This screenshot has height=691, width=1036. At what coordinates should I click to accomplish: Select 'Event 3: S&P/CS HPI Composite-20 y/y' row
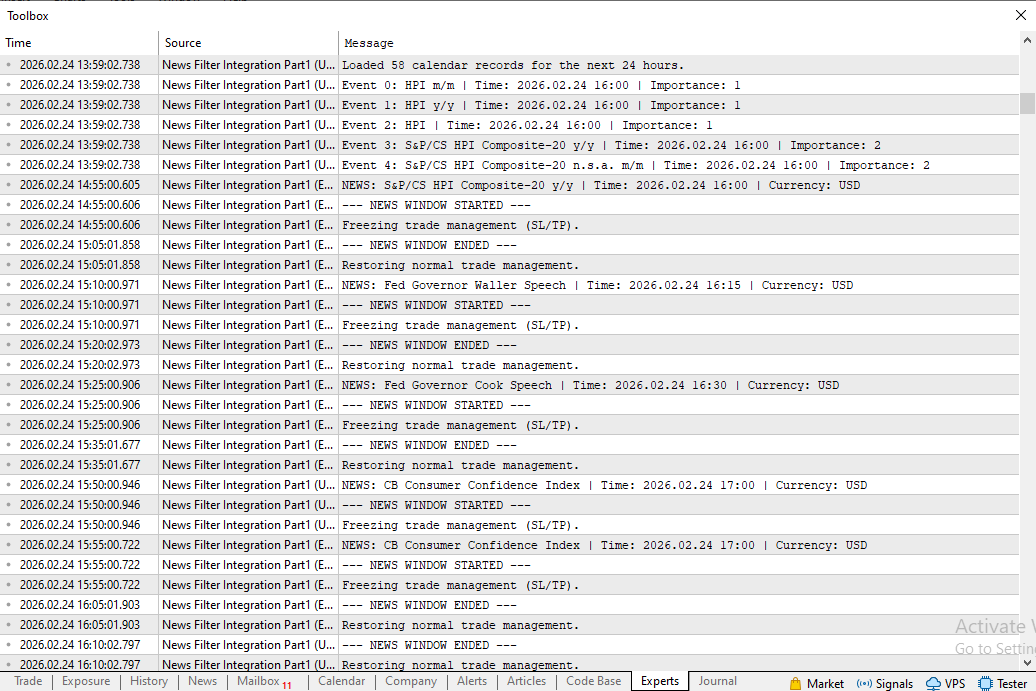click(509, 145)
